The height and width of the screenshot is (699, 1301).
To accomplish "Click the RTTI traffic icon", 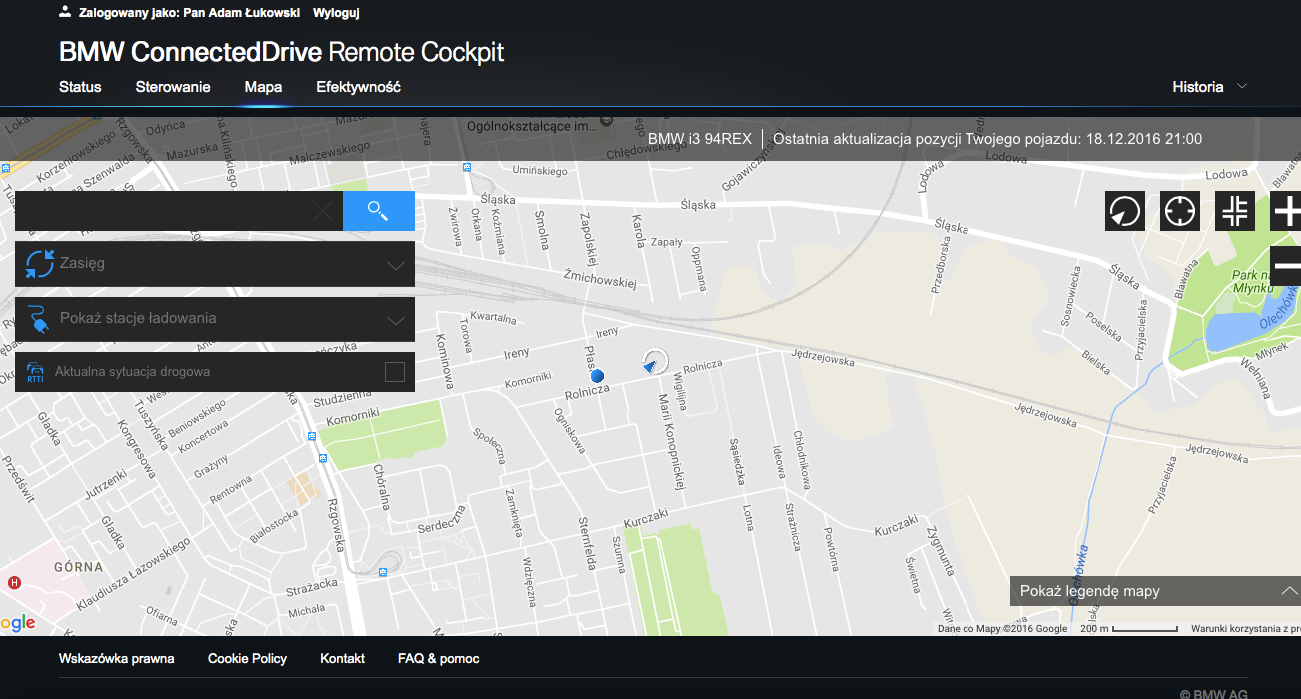I will (35, 373).
